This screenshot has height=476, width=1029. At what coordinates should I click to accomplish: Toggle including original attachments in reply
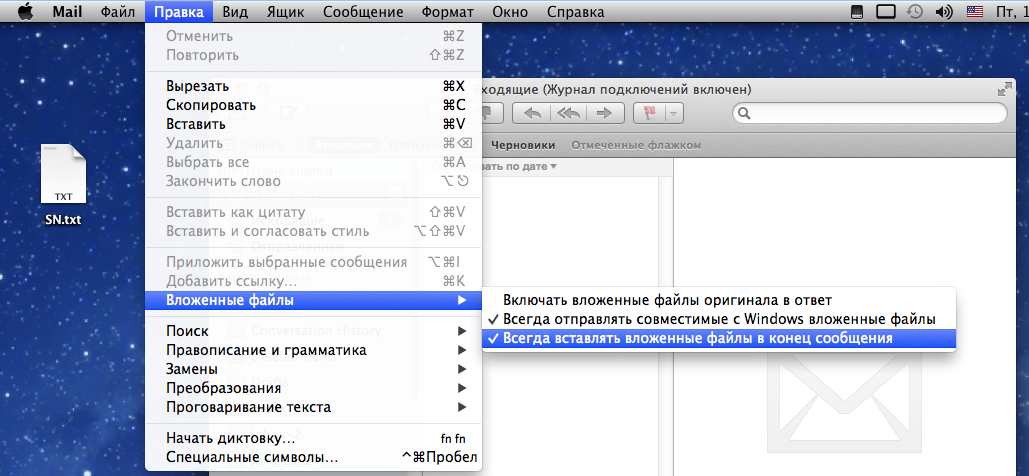coord(719,300)
